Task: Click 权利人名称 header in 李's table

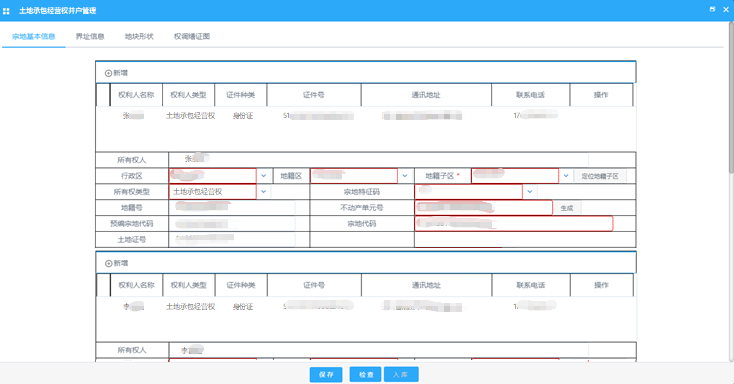Action: [136, 285]
